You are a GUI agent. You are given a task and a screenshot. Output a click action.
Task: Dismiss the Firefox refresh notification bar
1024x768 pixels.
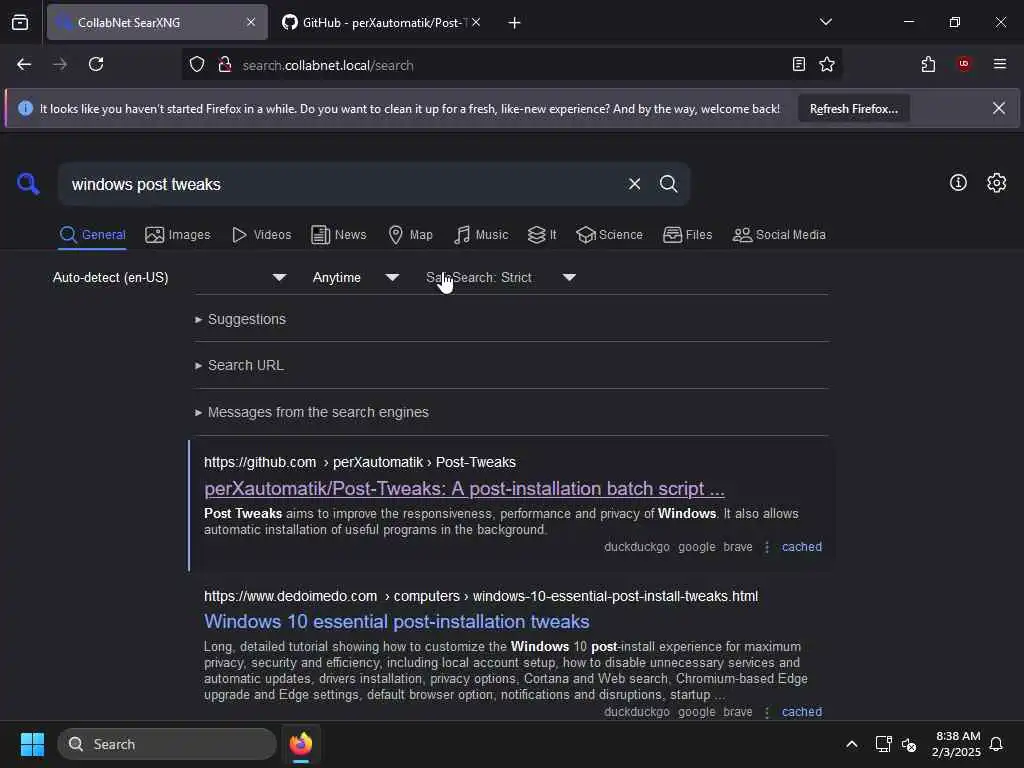click(999, 108)
